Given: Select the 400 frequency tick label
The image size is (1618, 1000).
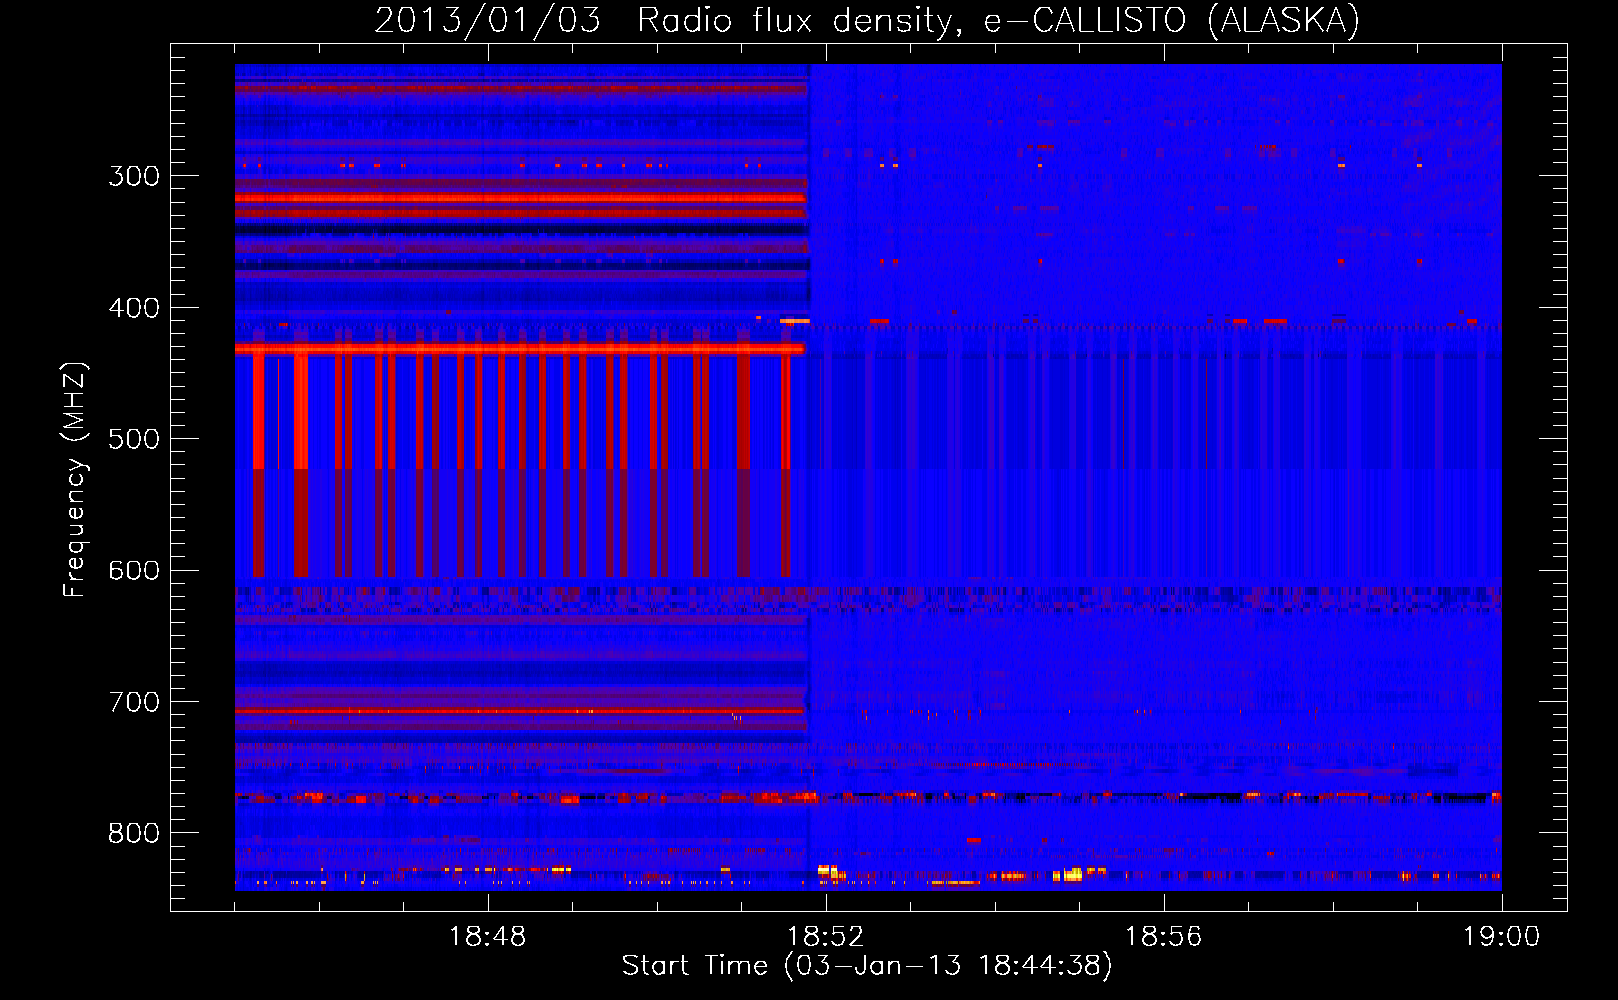Looking at the screenshot, I should point(134,308).
